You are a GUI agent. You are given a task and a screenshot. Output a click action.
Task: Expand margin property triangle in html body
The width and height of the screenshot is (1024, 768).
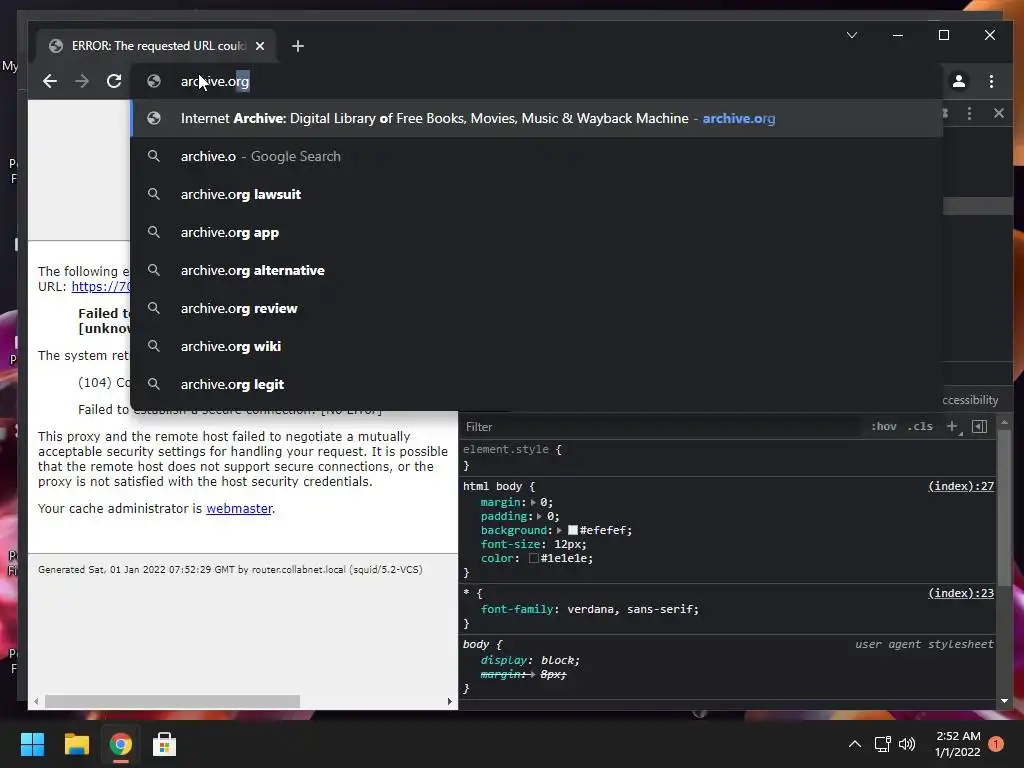[534, 502]
